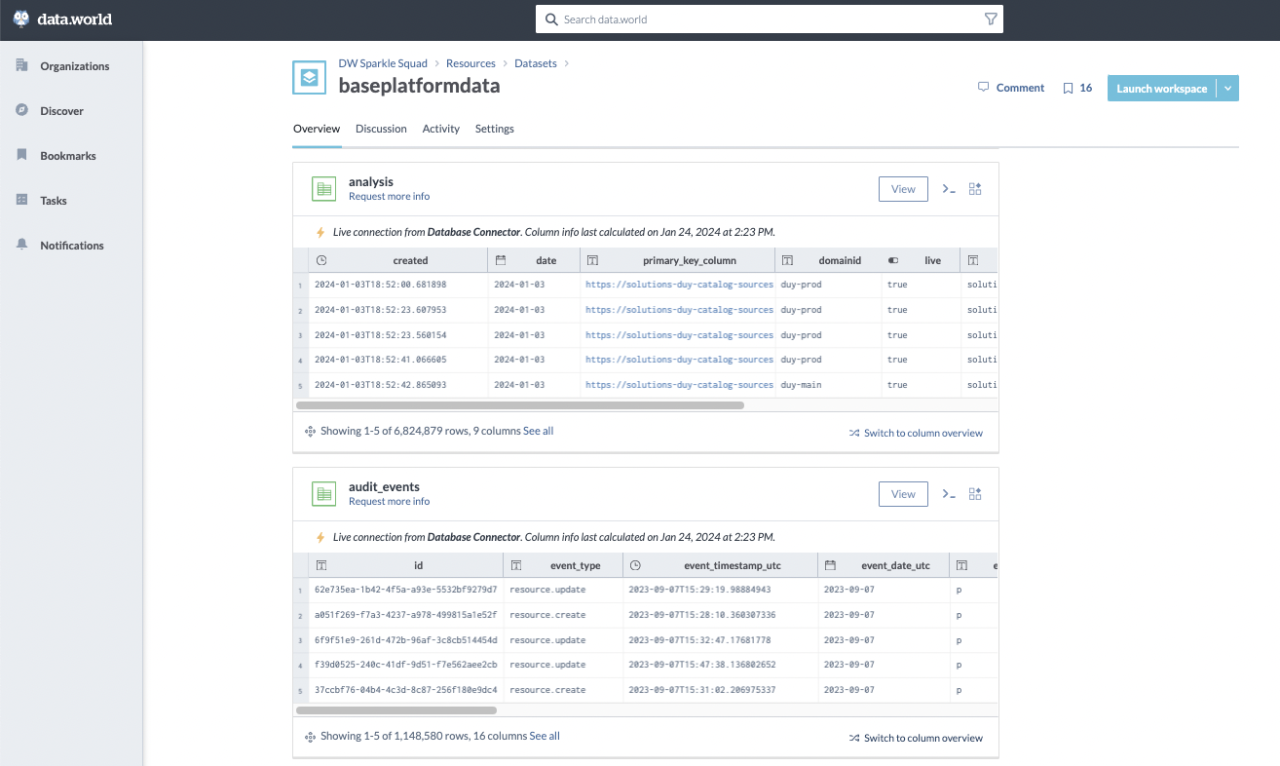1280x766 pixels.
Task: Click Resources breadcrumb link
Action: [471, 63]
